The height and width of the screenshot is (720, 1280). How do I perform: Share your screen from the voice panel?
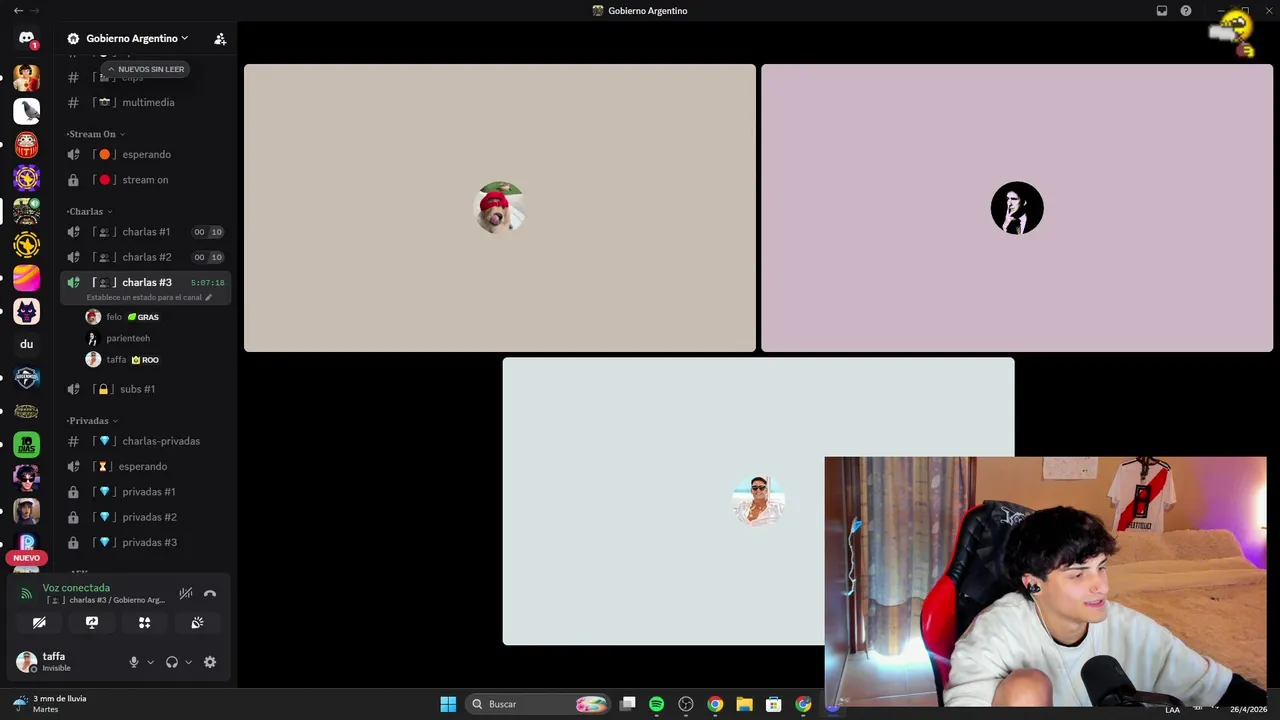pyautogui.click(x=92, y=622)
